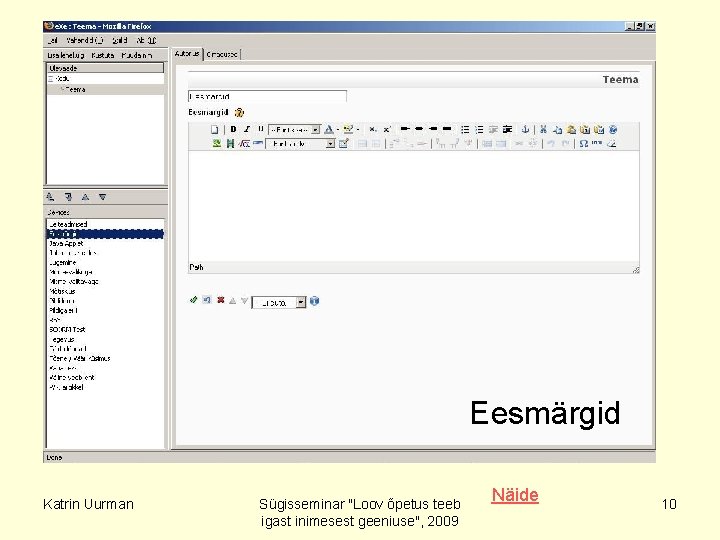
Task: Click the highlight background color icon
Action: tap(348, 130)
